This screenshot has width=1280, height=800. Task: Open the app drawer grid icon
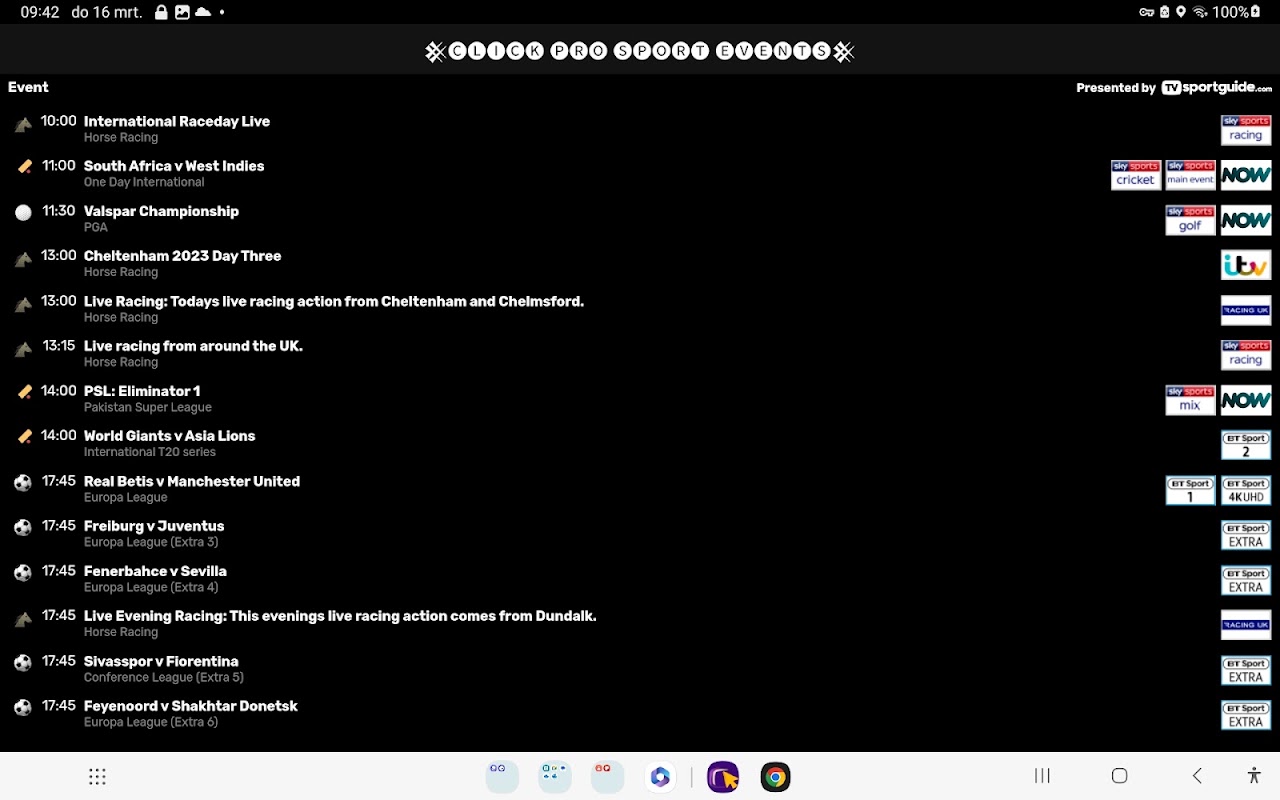97,777
